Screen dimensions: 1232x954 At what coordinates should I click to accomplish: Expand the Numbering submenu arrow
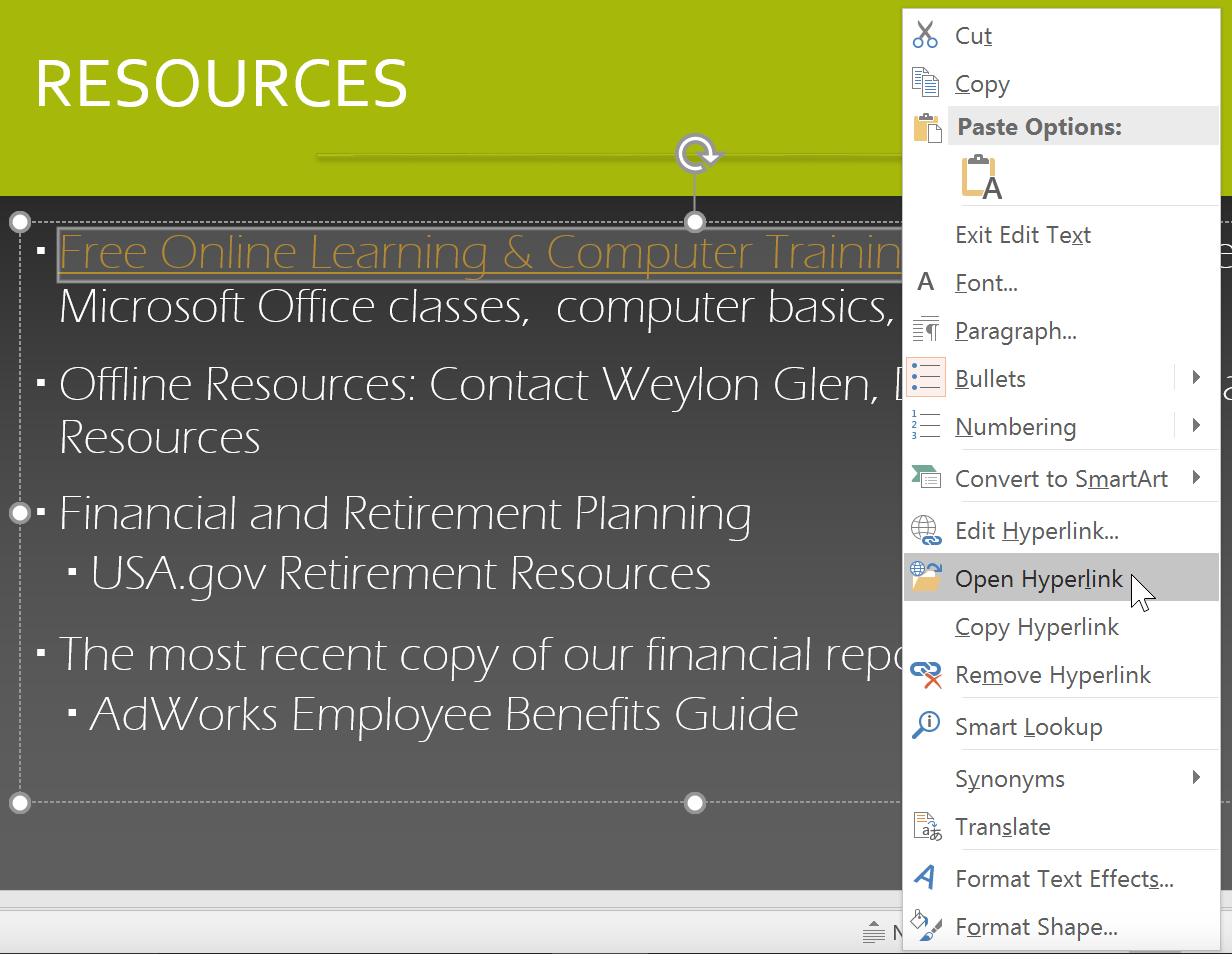pyautogui.click(x=1196, y=426)
